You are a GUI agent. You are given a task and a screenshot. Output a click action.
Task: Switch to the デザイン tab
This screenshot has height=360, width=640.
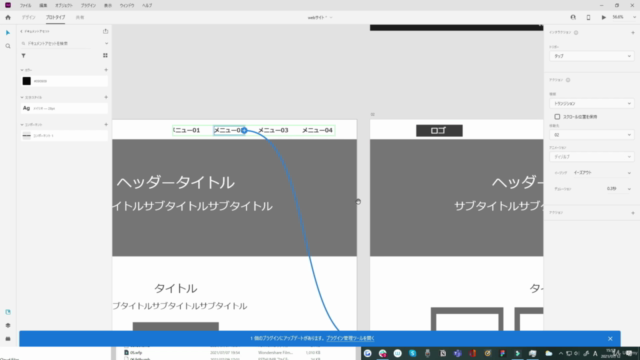[x=29, y=18]
